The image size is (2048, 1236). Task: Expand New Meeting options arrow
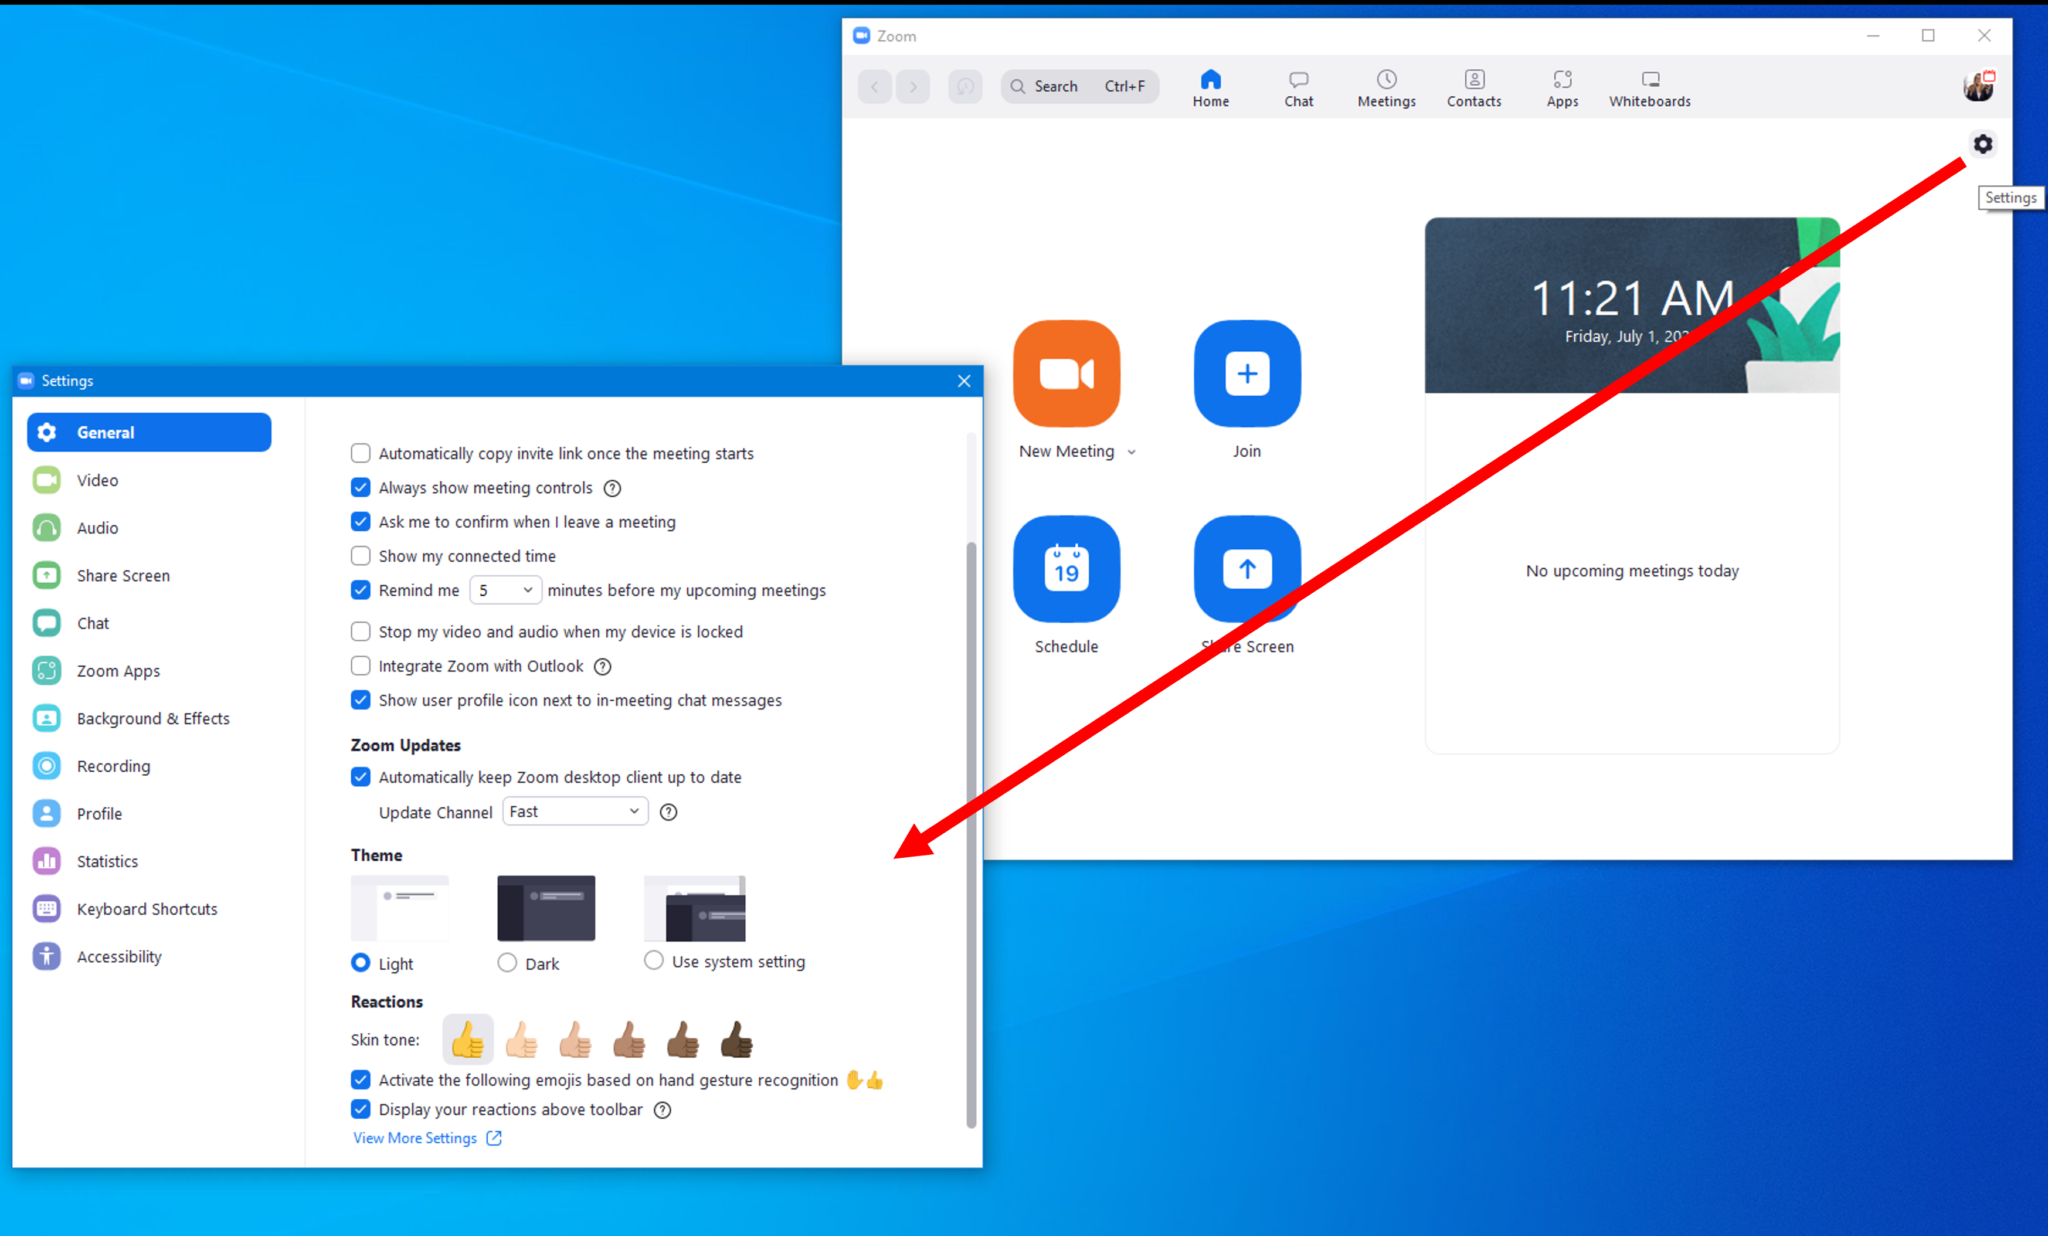1132,452
